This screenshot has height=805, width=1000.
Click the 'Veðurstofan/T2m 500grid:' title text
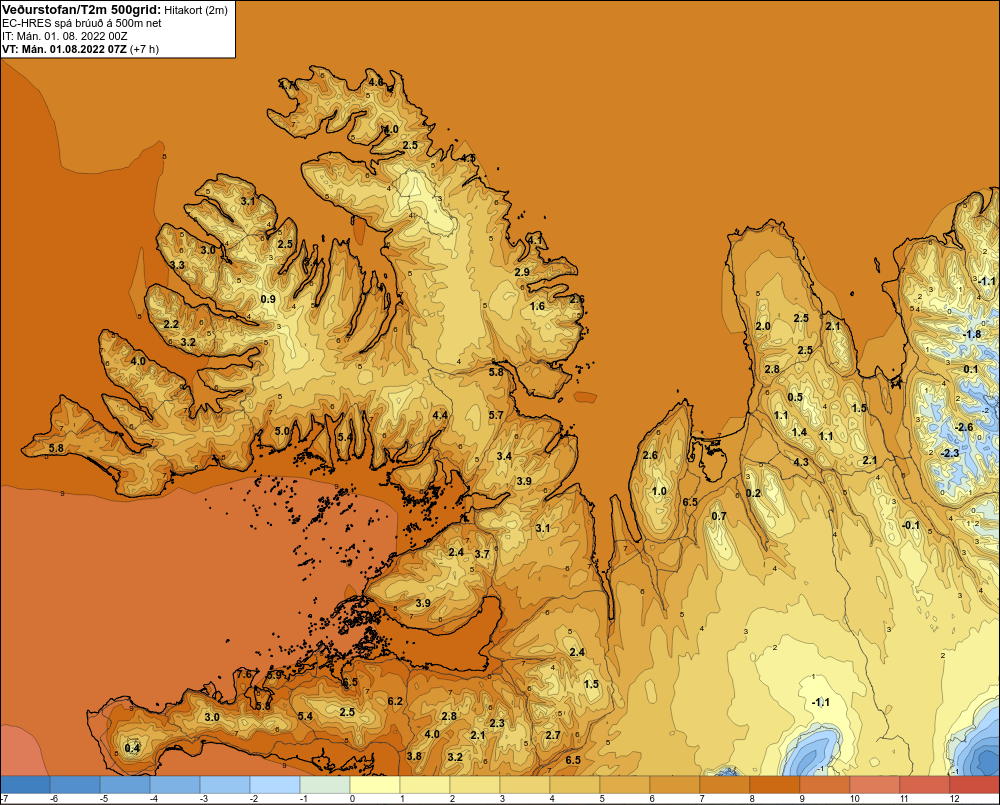[x=82, y=10]
